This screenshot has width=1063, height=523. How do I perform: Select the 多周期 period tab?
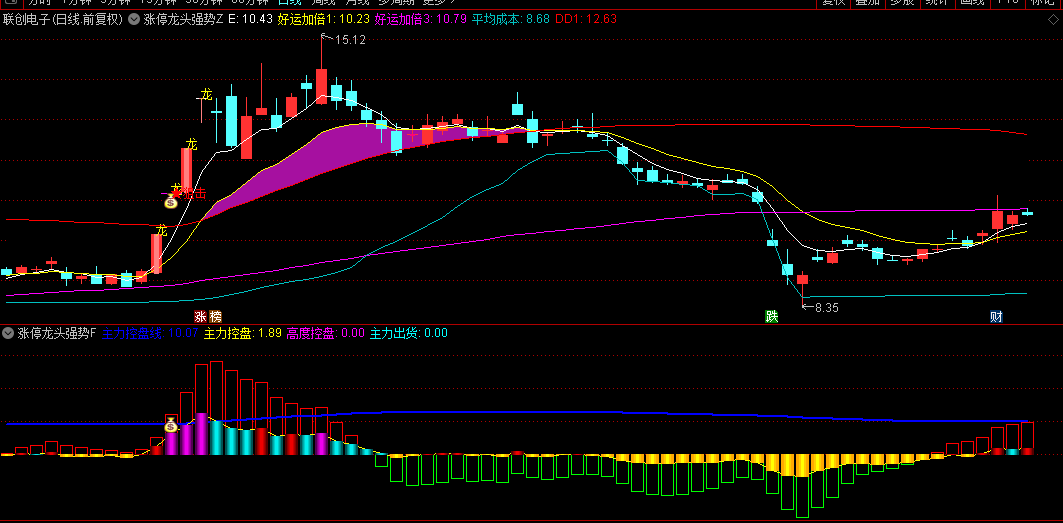[x=397, y=2]
